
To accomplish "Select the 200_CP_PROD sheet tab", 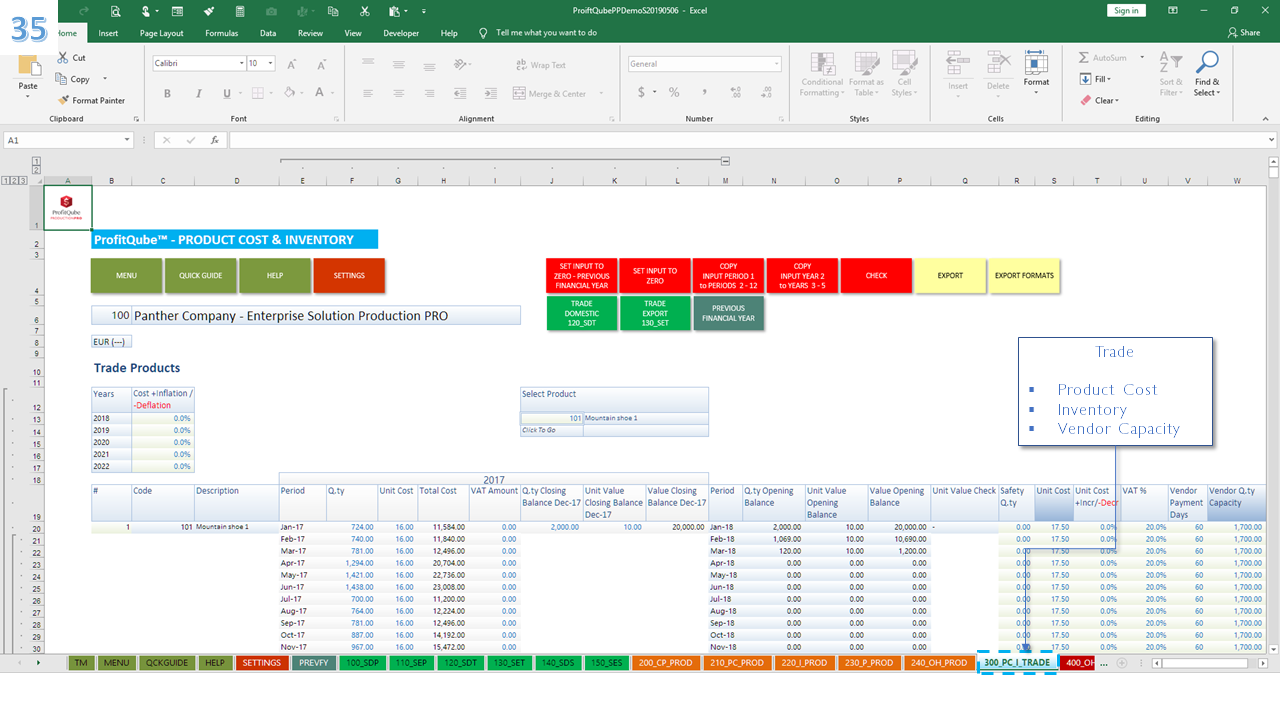I will 666,663.
